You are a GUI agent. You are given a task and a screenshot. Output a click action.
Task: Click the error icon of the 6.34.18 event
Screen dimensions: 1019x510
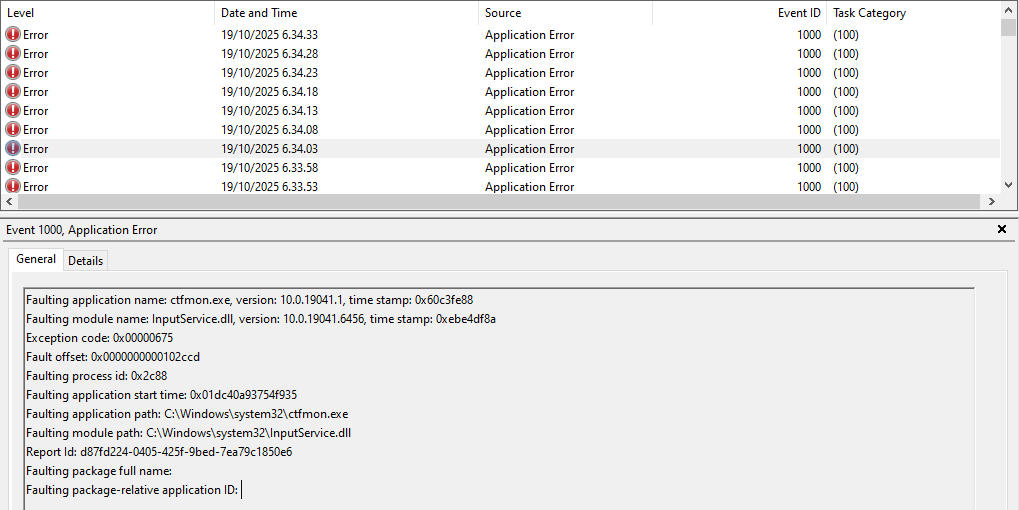coord(13,92)
